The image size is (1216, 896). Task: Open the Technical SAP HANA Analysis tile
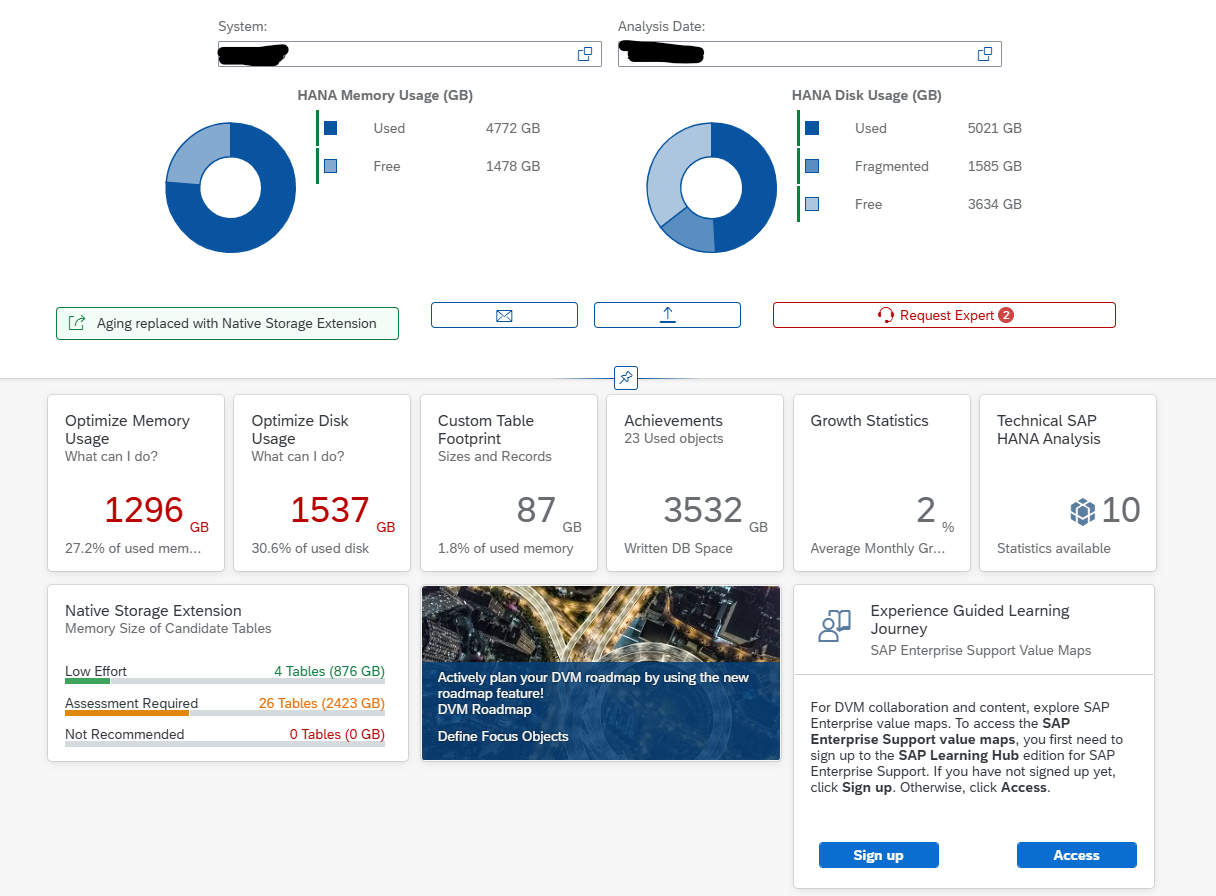click(1068, 483)
